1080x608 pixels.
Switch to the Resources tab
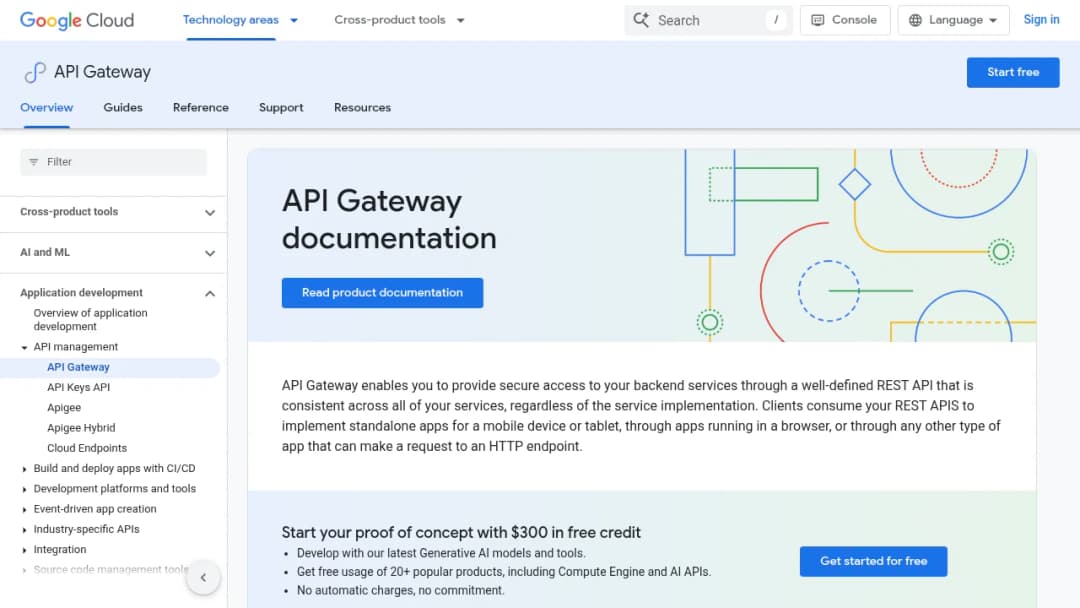[x=362, y=107]
